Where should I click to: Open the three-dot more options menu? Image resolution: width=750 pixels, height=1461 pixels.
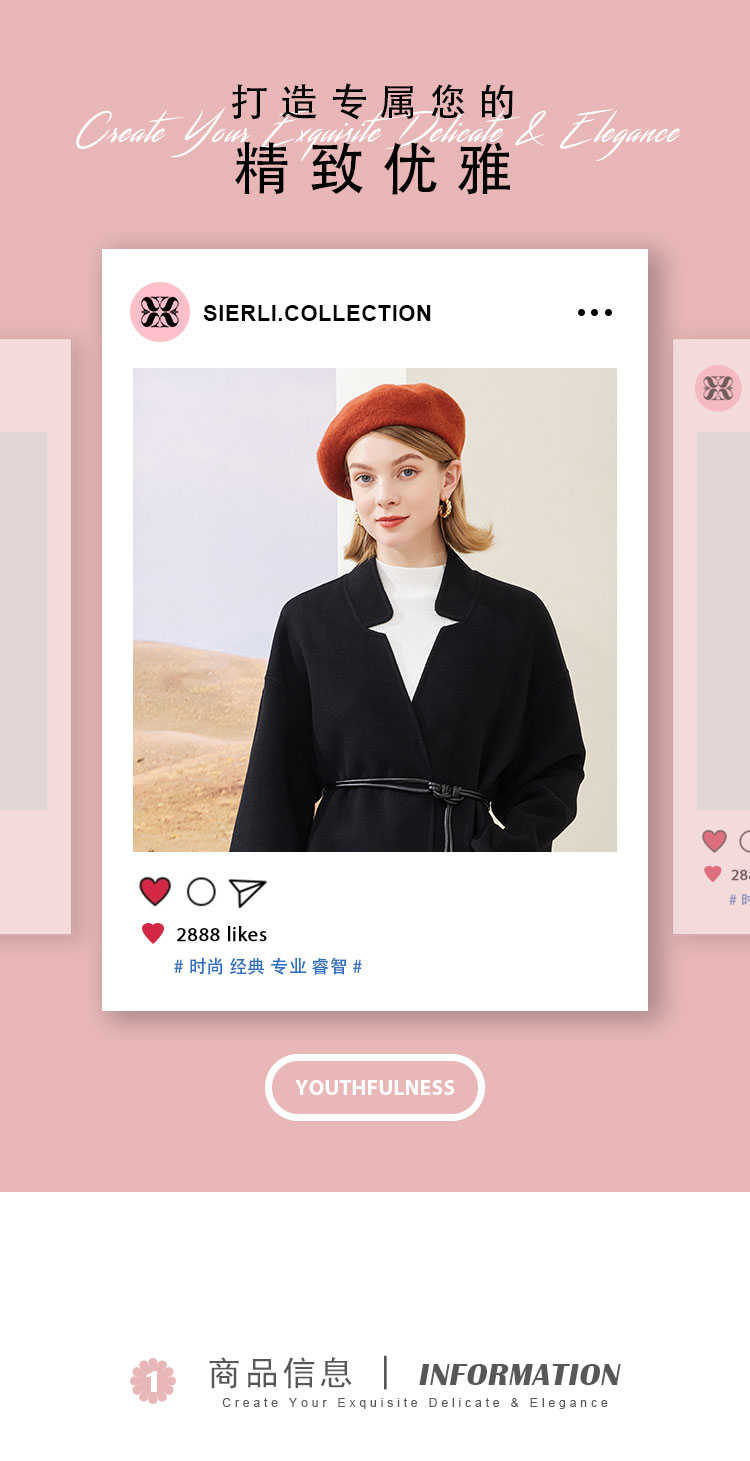pyautogui.click(x=595, y=313)
